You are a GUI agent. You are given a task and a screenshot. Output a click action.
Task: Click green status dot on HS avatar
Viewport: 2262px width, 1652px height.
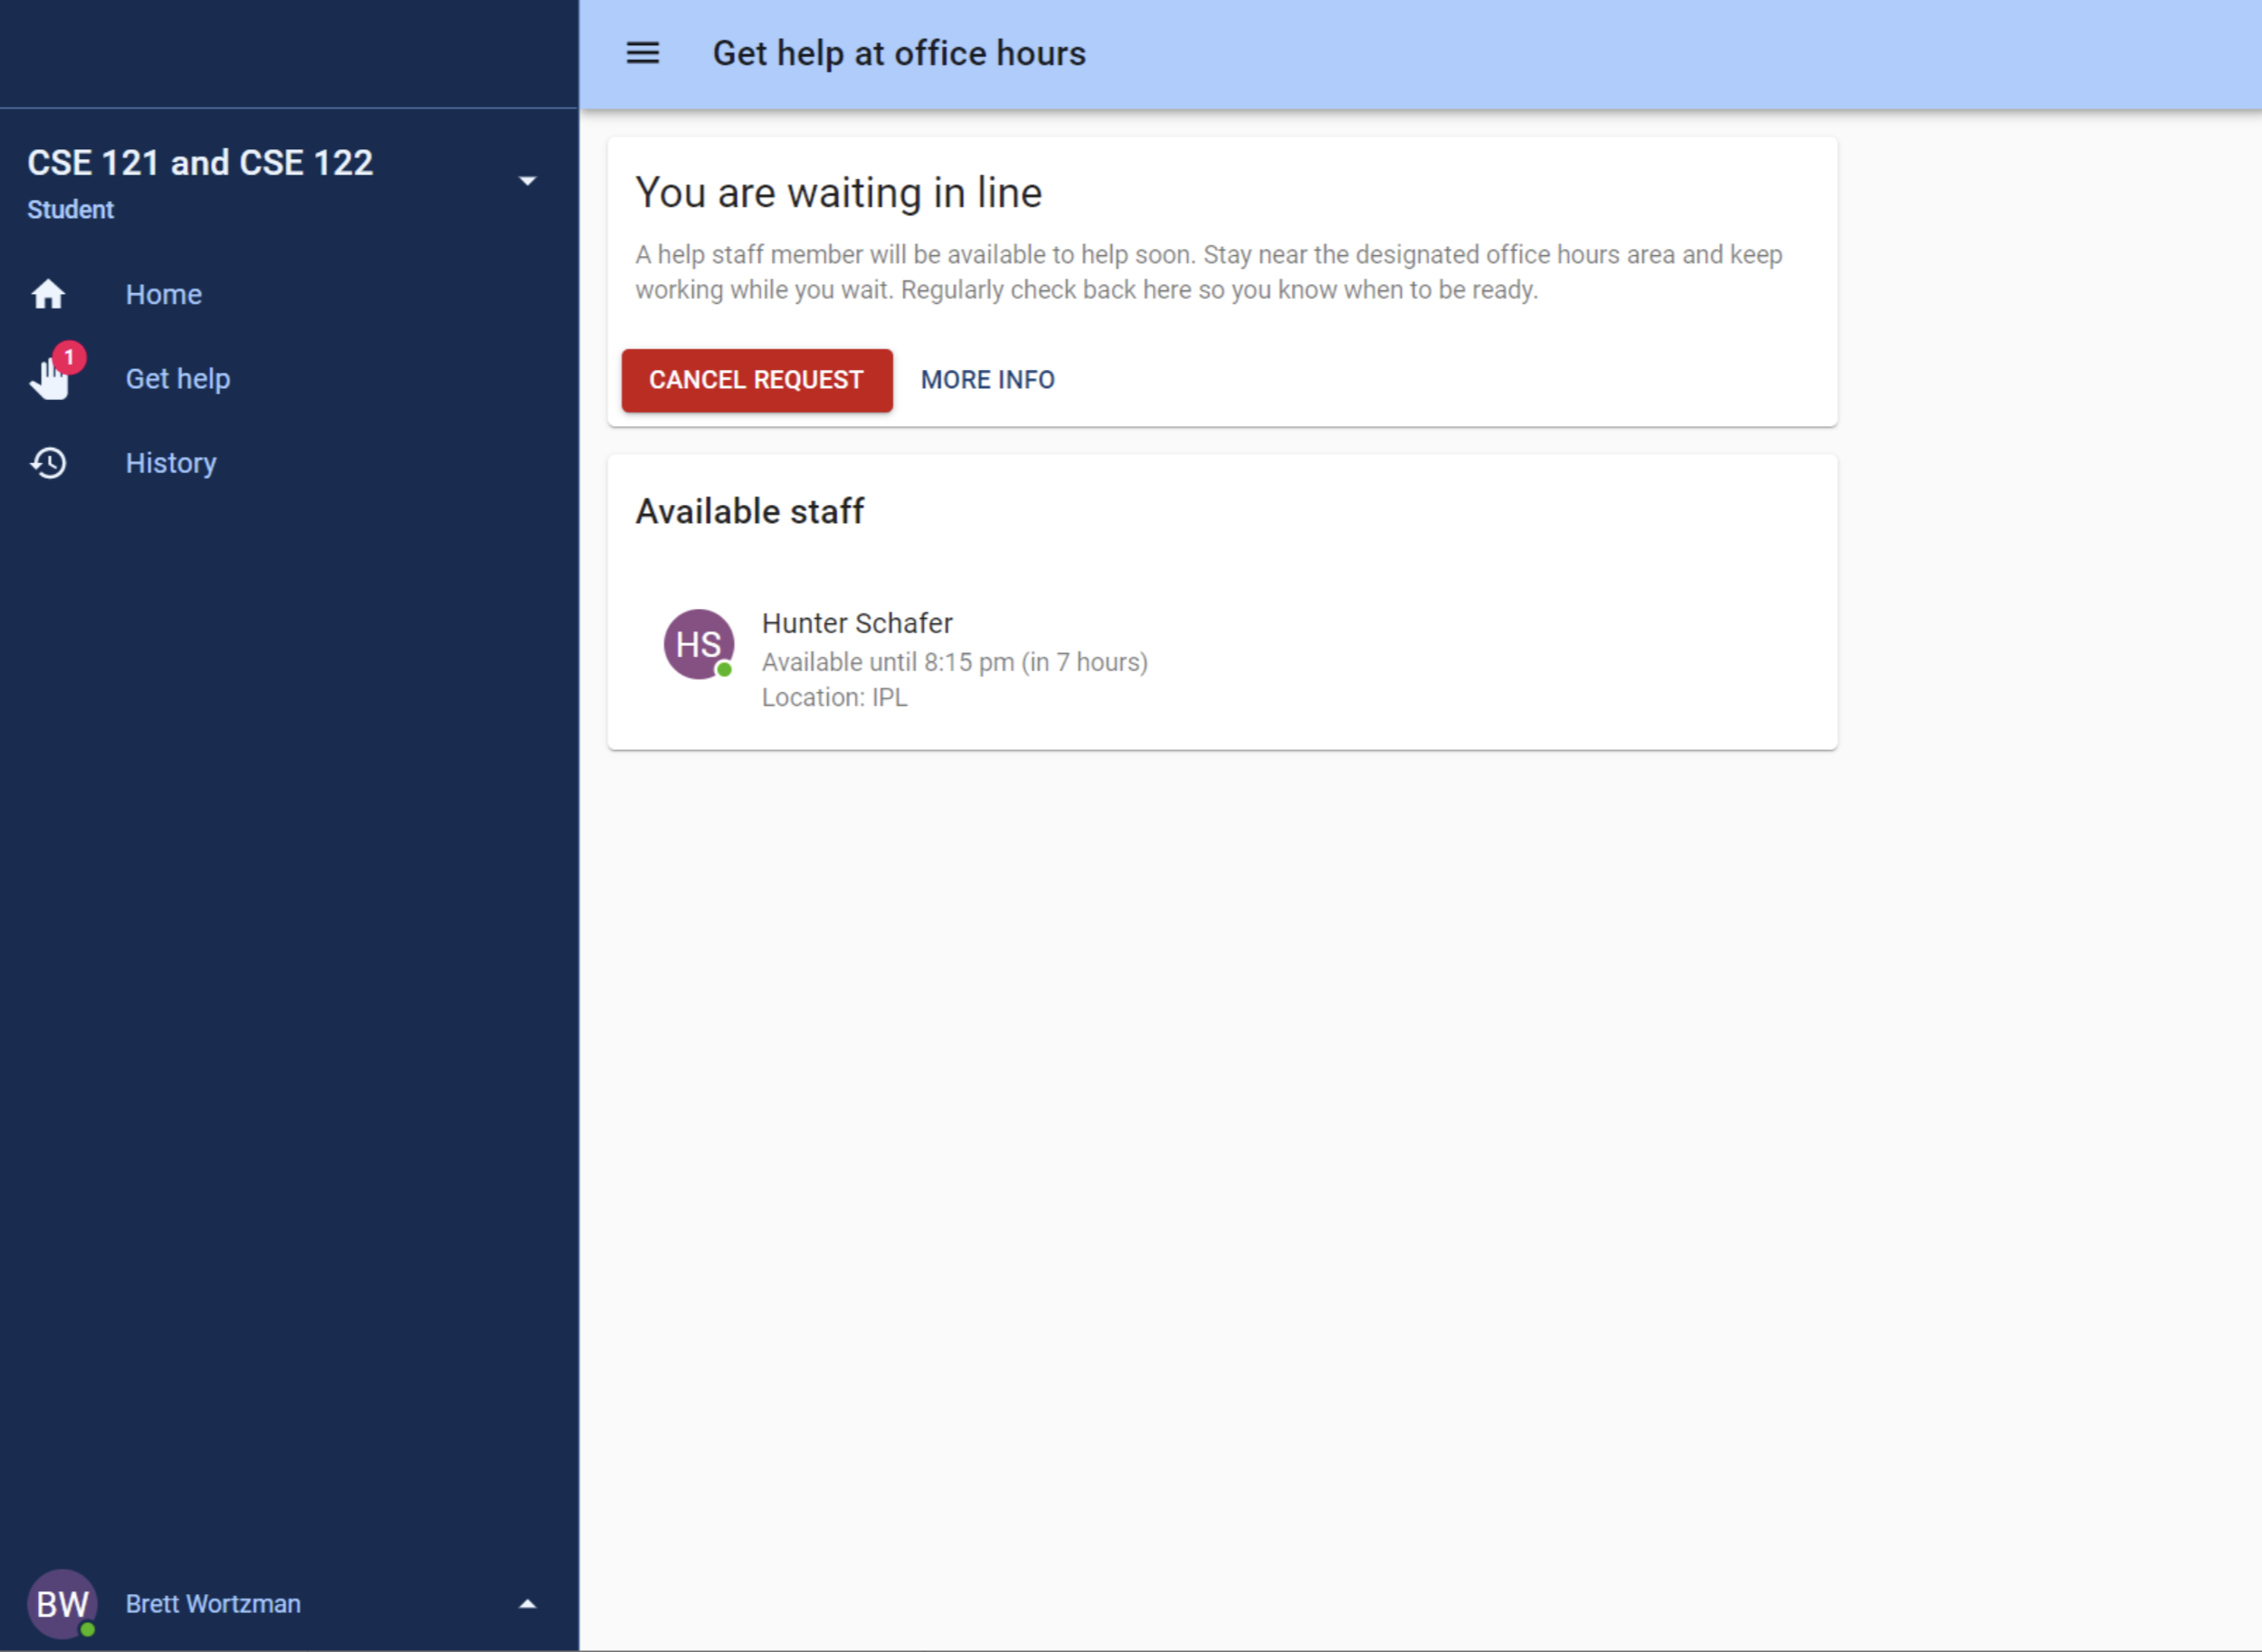(x=725, y=670)
